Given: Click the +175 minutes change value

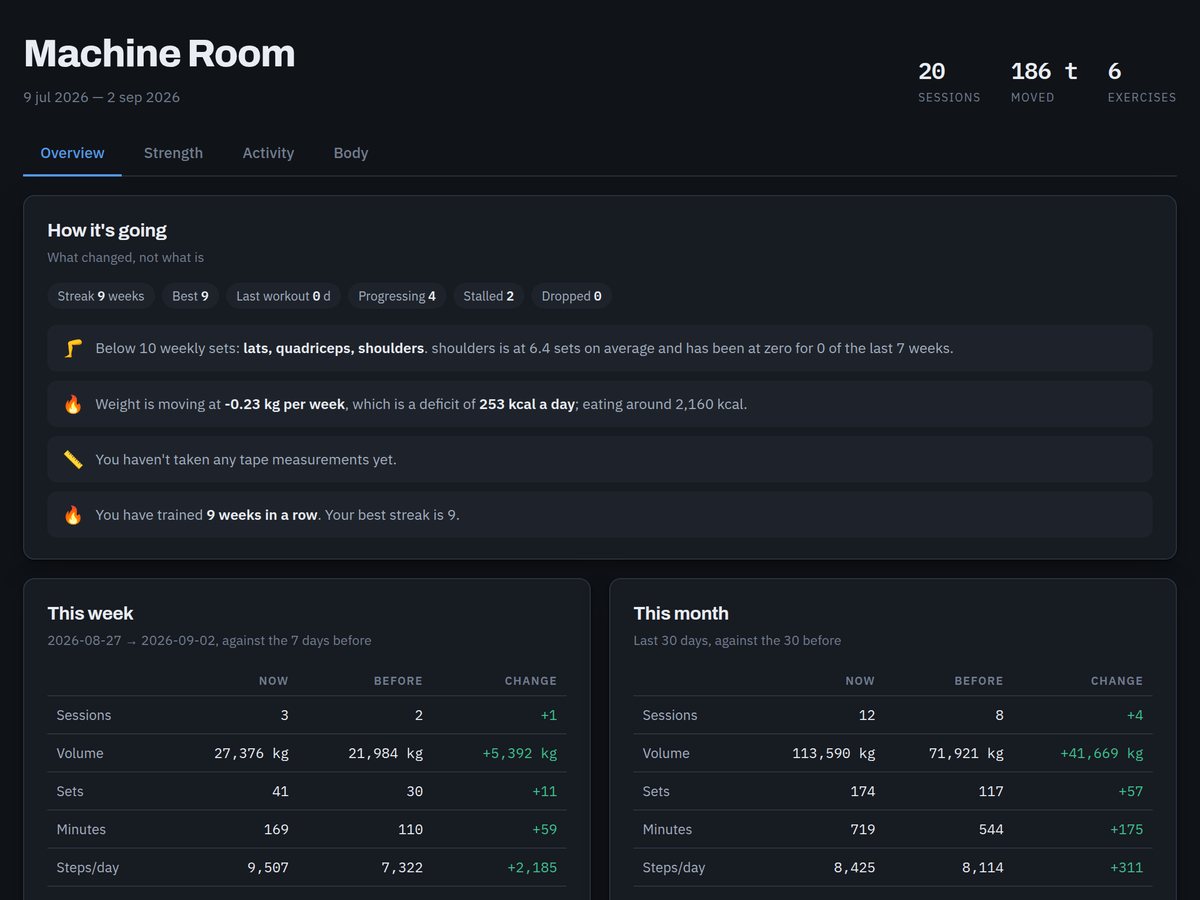Looking at the screenshot, I should point(1126,829).
